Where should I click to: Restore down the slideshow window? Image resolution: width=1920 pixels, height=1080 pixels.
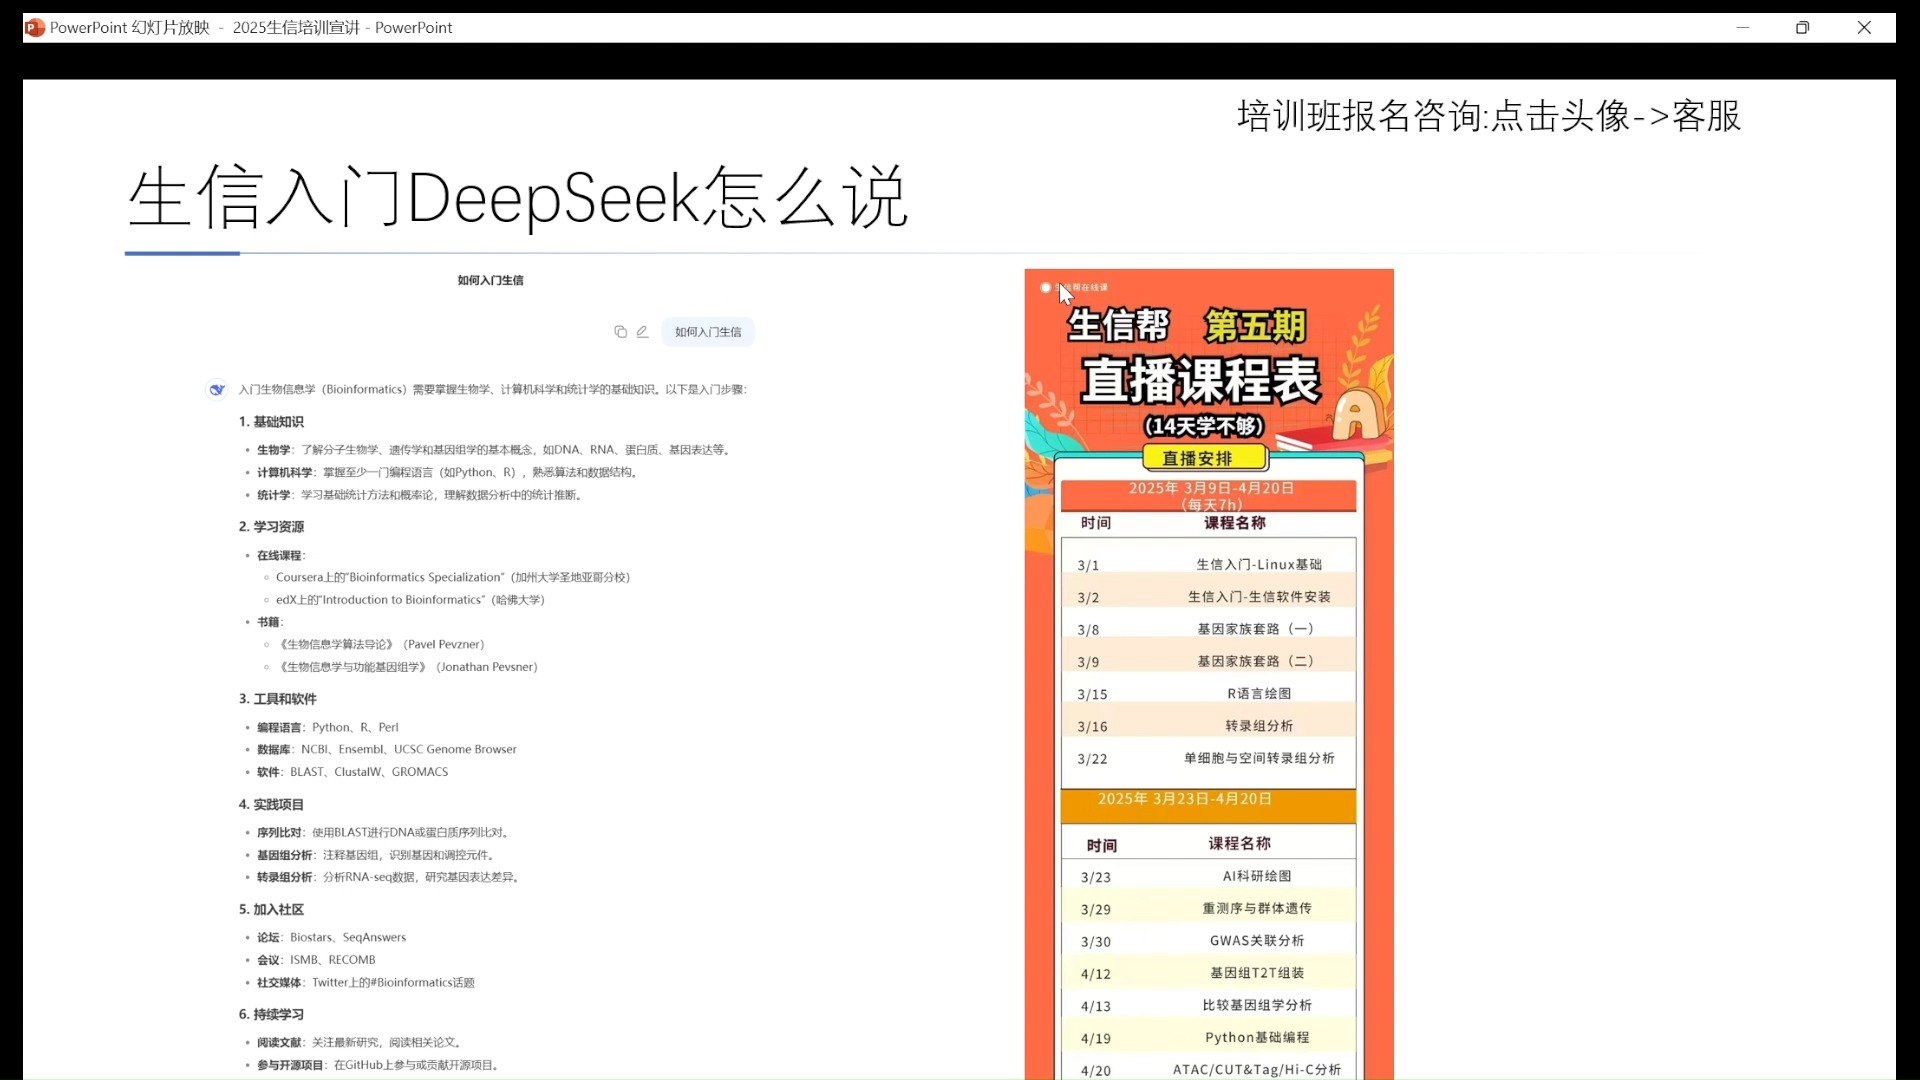(1802, 28)
